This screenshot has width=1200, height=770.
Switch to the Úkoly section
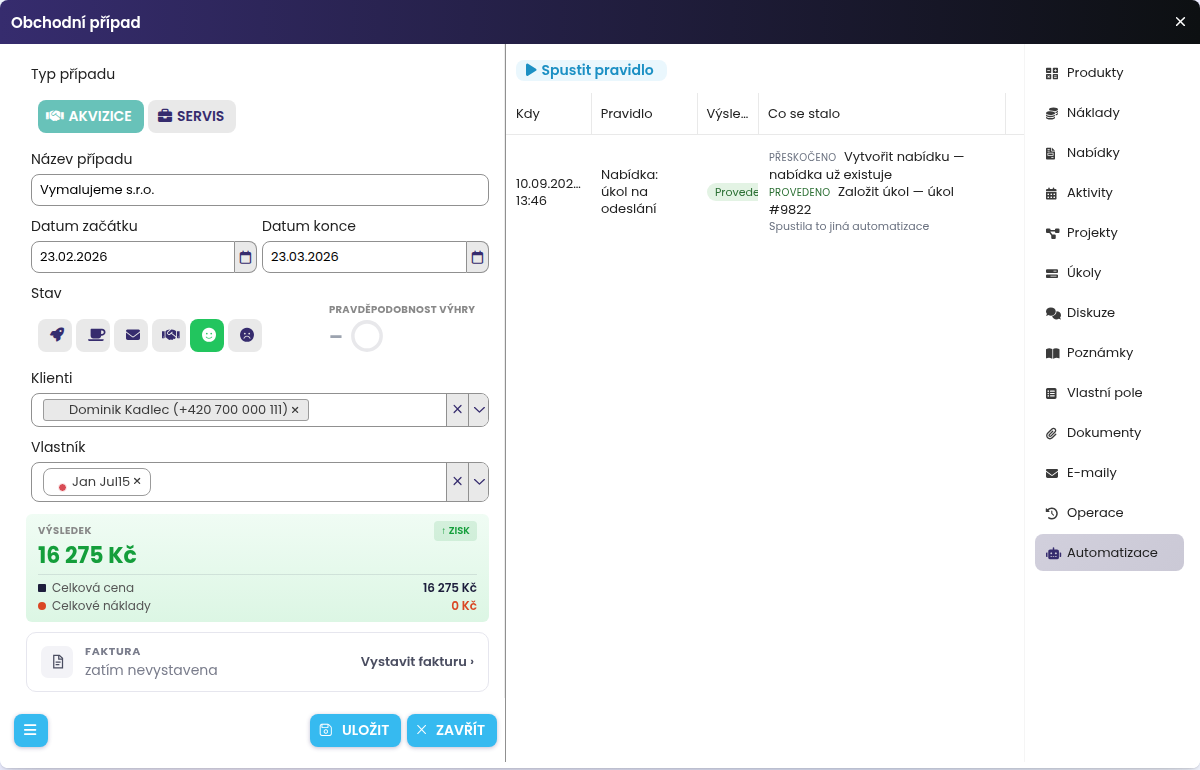click(x=1109, y=273)
